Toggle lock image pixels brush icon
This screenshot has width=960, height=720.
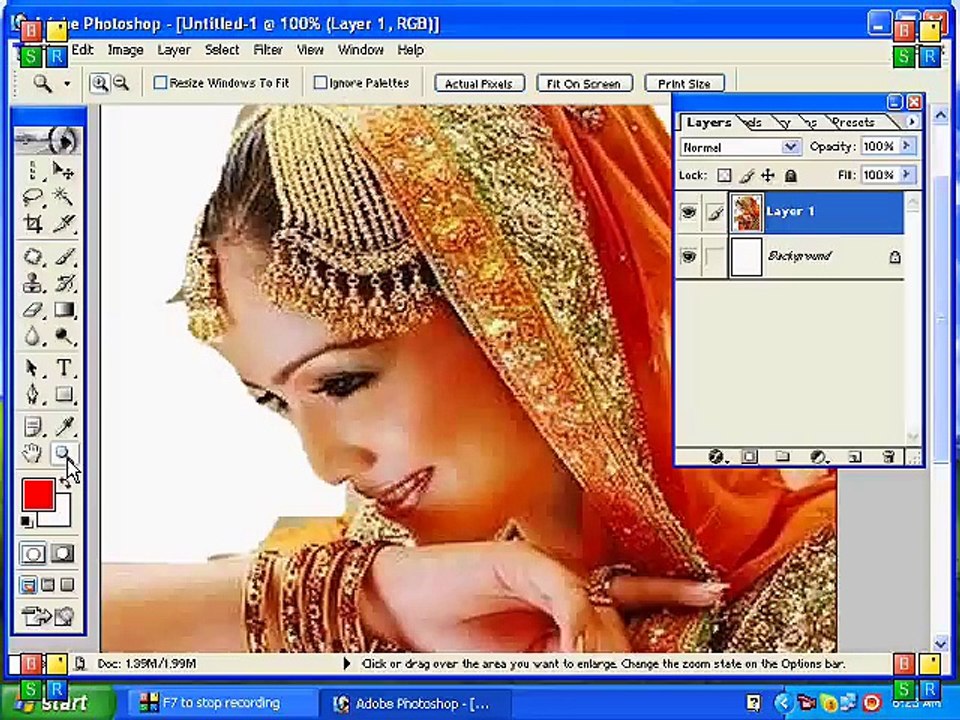(746, 176)
